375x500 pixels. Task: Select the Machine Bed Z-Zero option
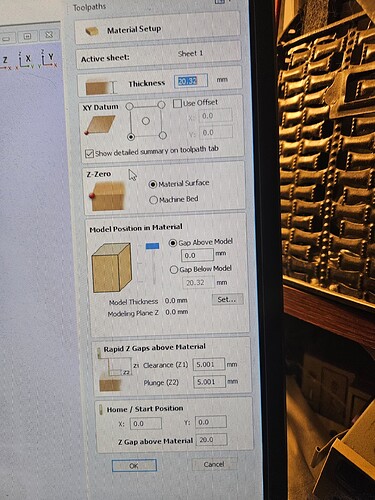click(x=153, y=200)
